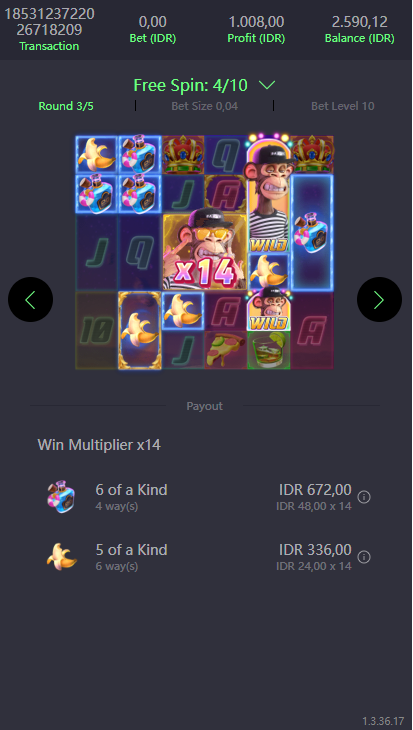Click the tall striped monkey WILD symbol

[x=269, y=195]
